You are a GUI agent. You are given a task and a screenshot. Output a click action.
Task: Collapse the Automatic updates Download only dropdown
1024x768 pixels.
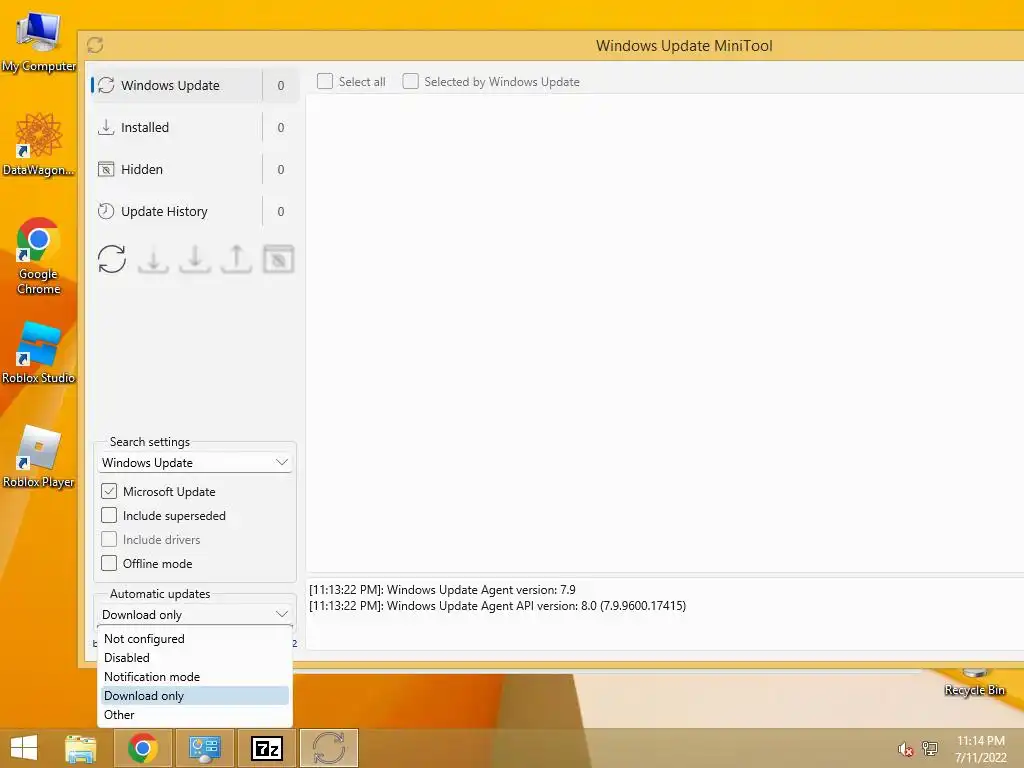195,615
